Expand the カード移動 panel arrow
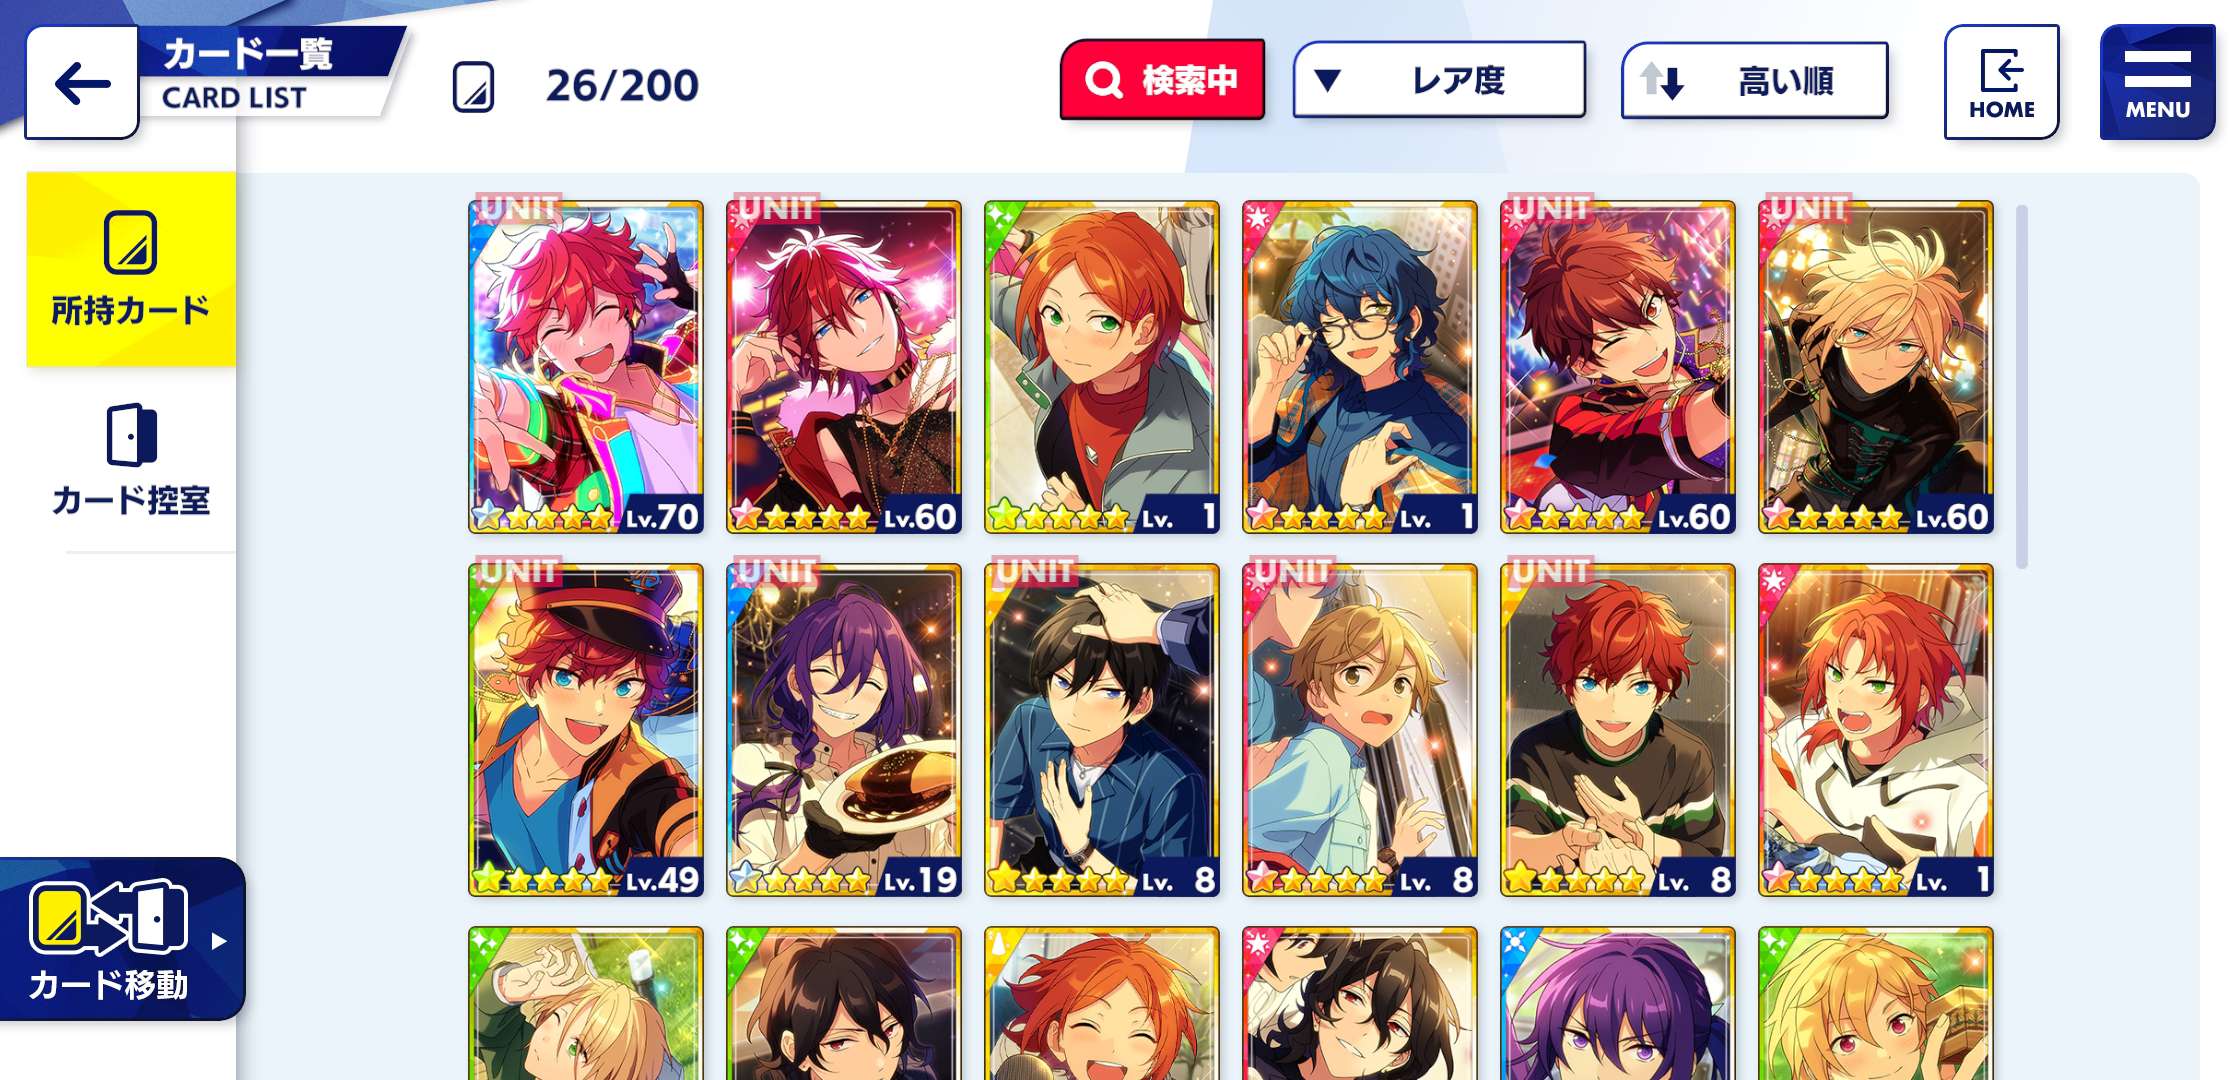 coord(219,940)
